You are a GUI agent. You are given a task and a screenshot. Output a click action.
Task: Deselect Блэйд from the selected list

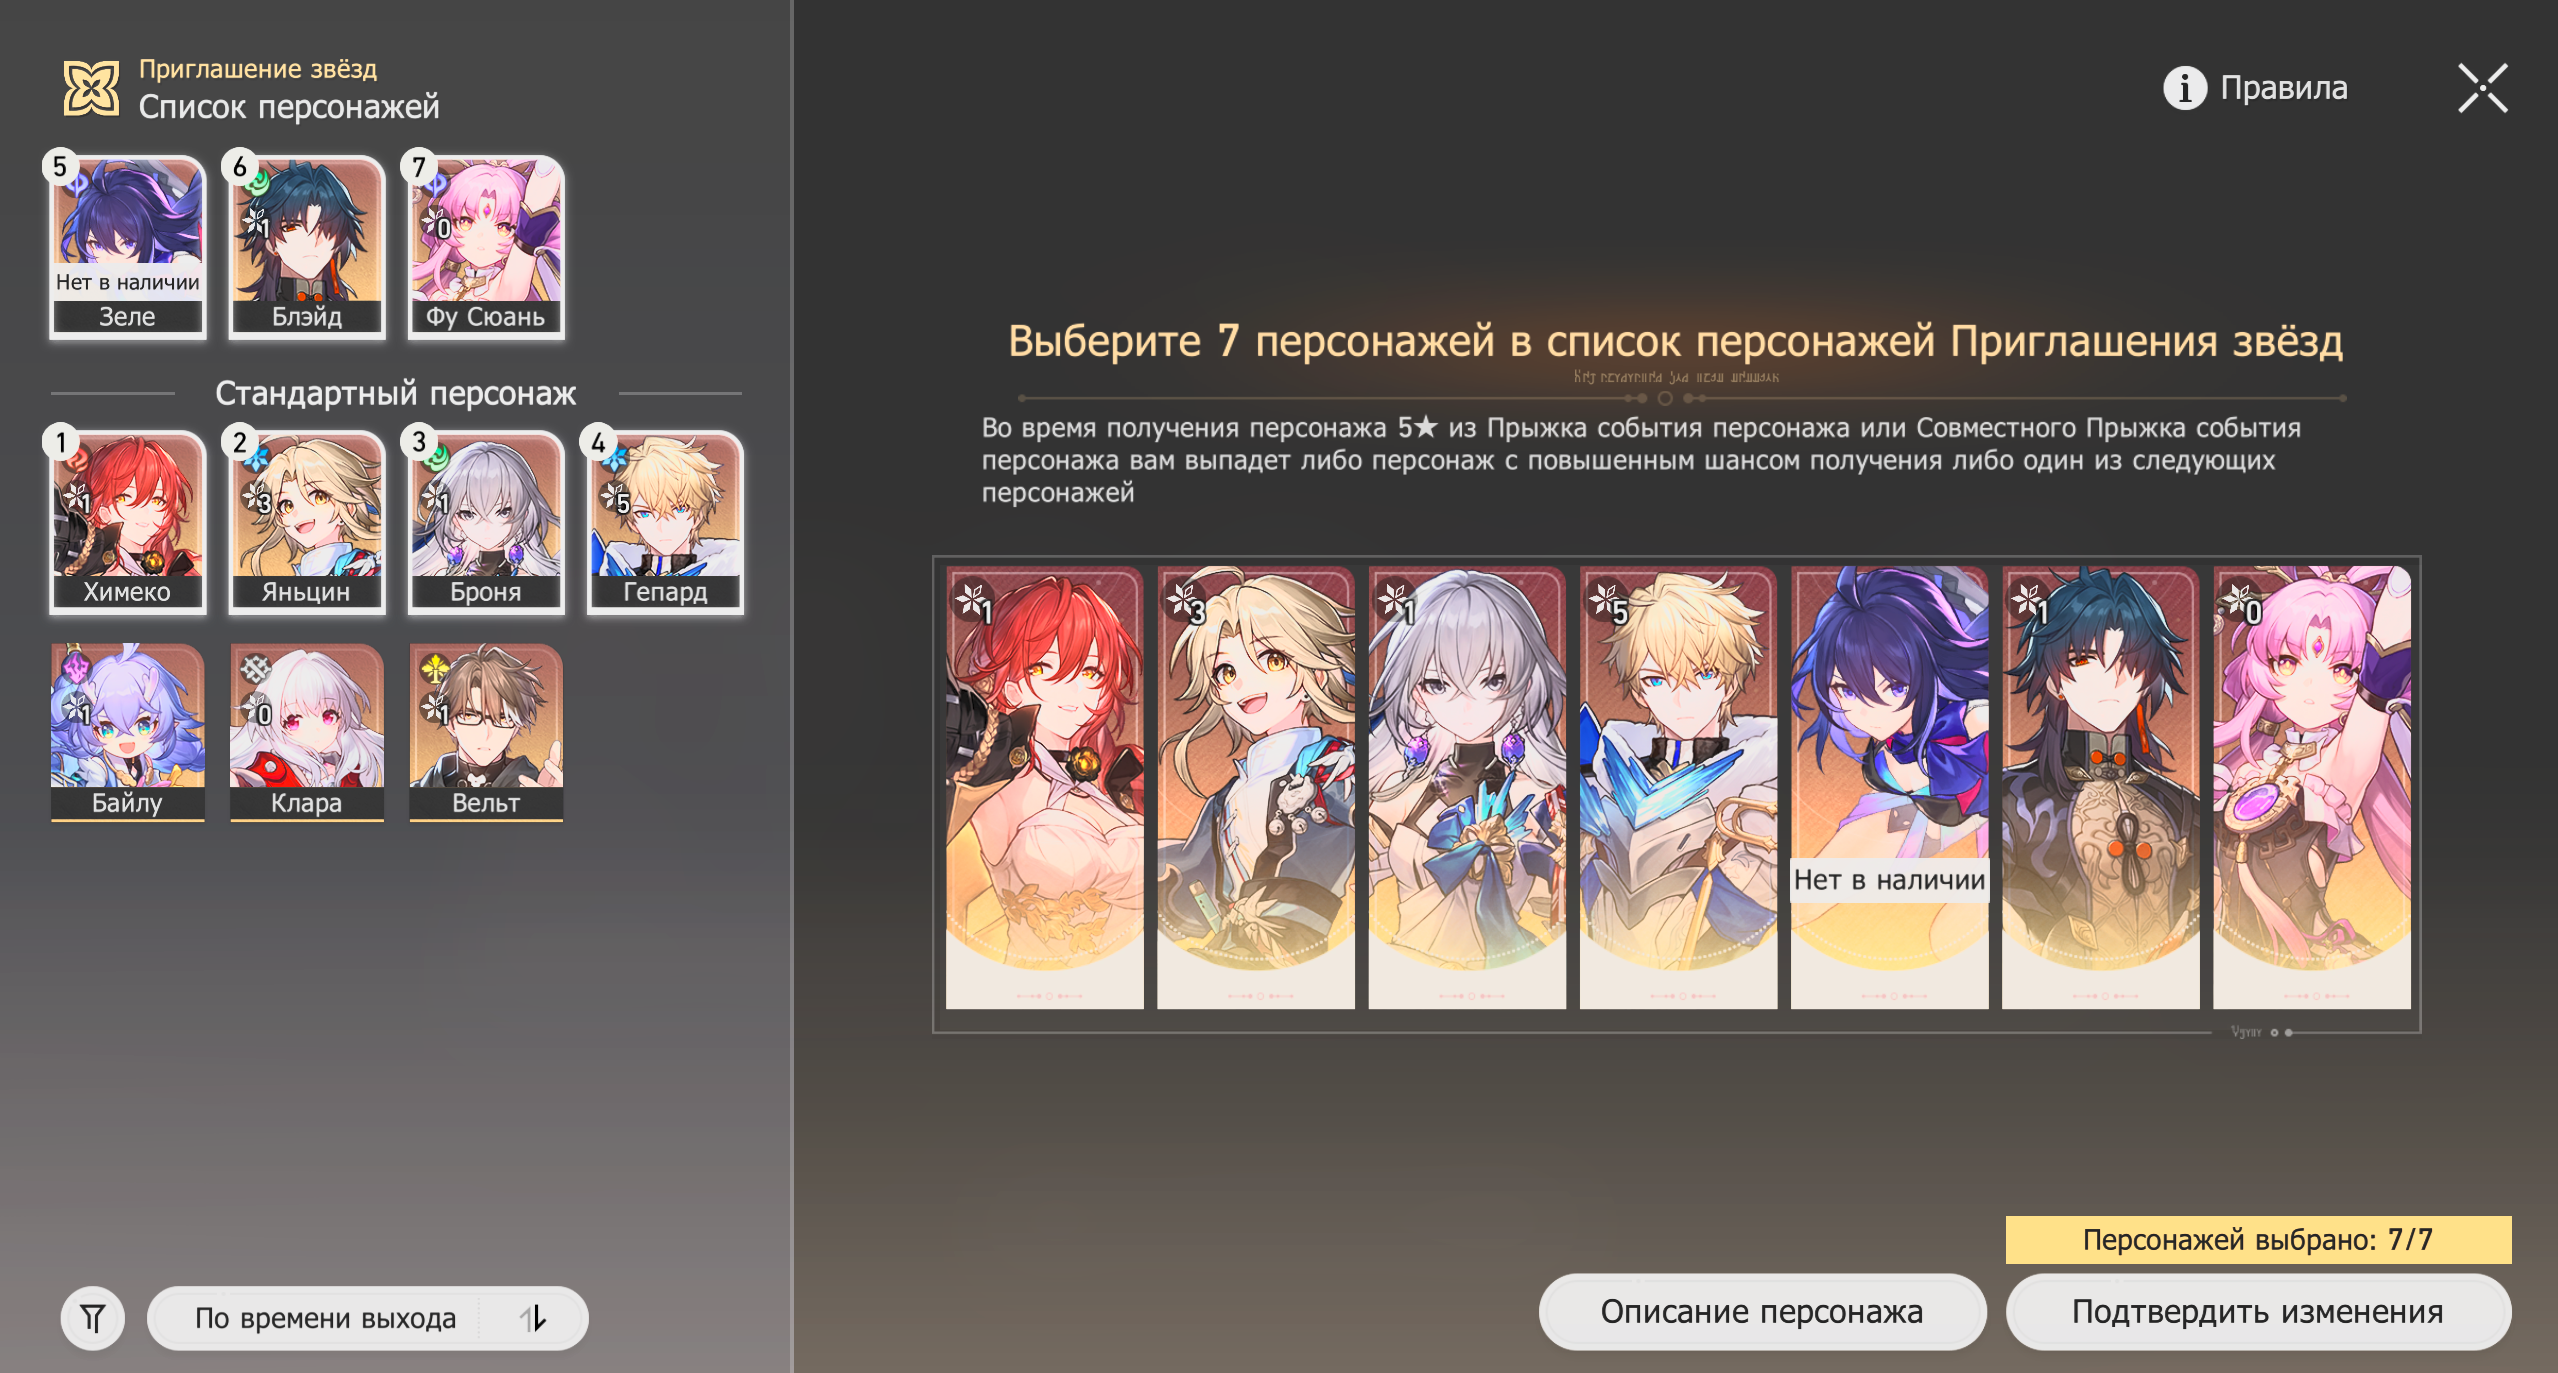coord(307,246)
